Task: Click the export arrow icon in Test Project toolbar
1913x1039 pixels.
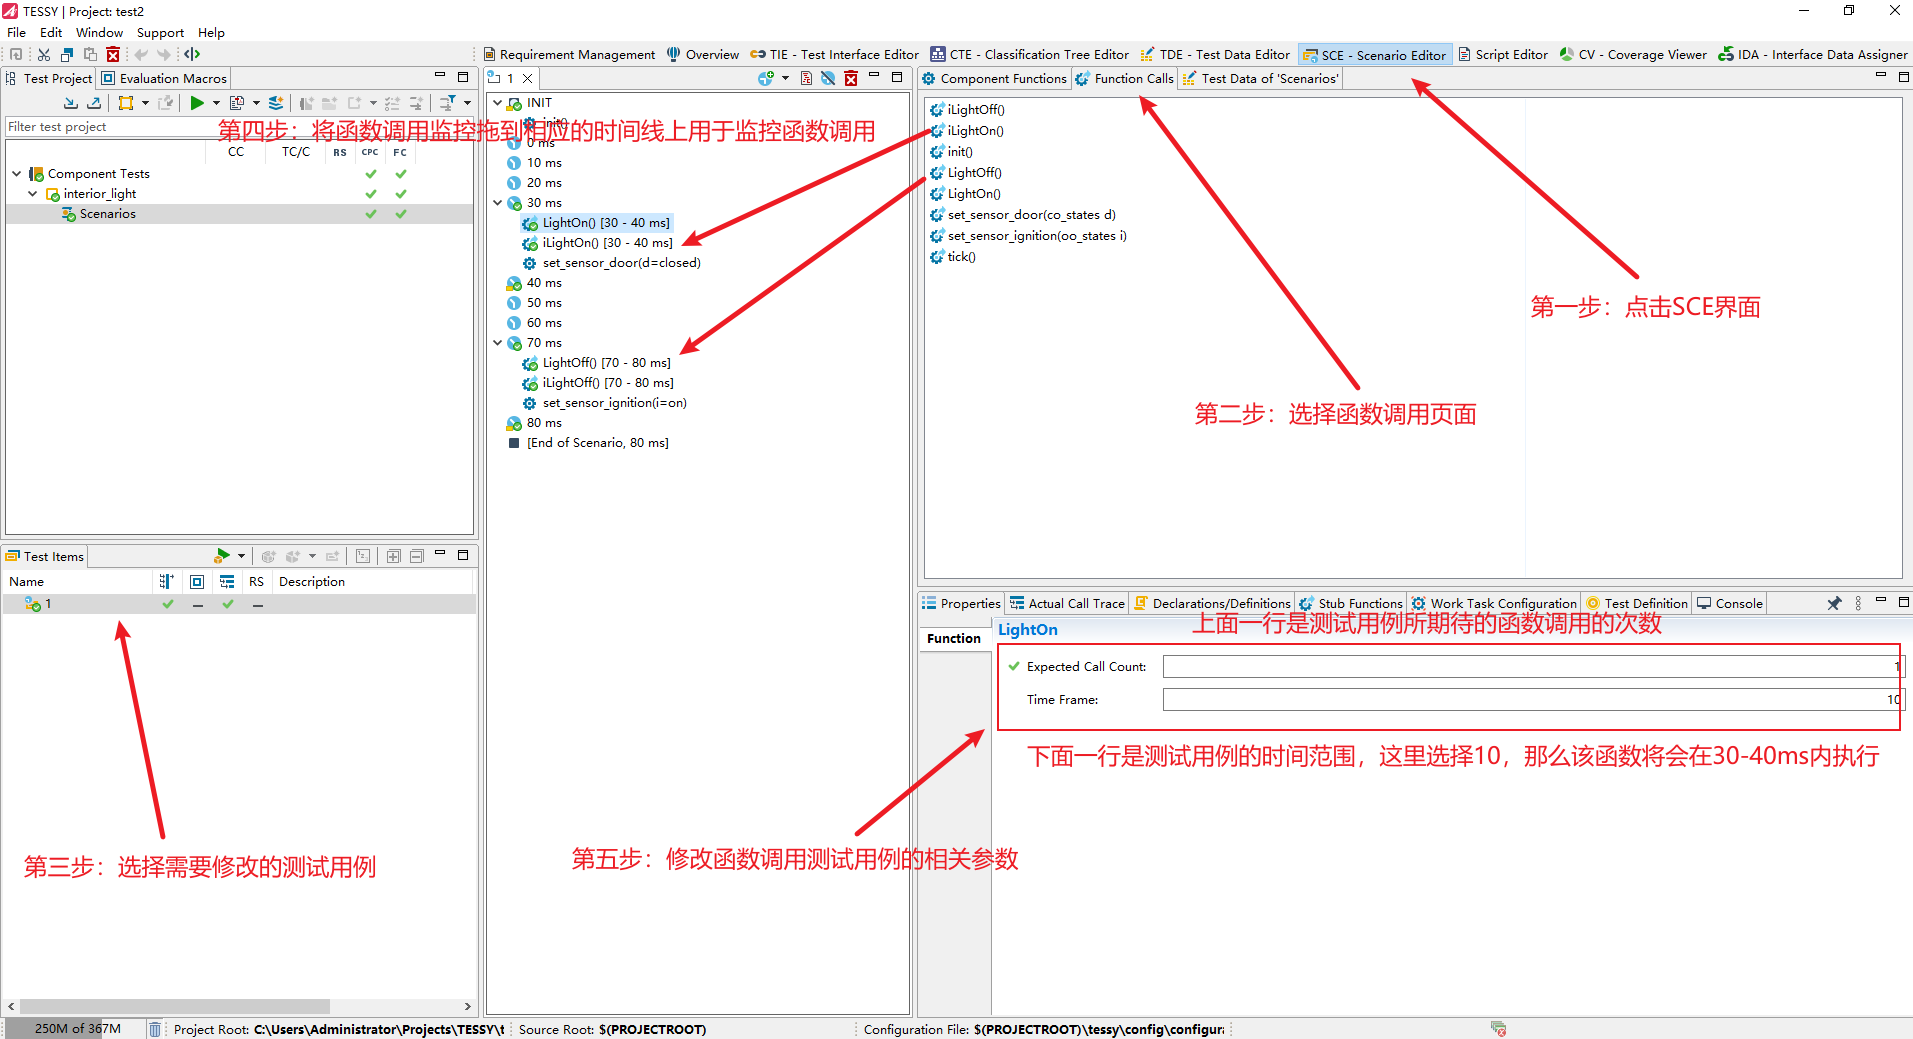Action: coord(93,103)
